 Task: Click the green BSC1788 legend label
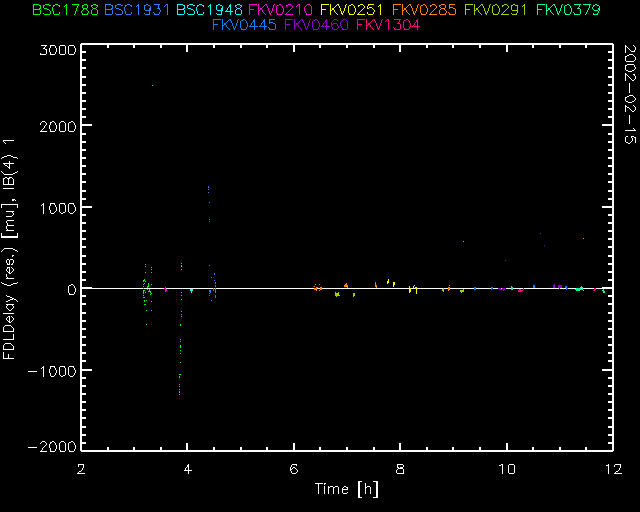click(x=65, y=10)
